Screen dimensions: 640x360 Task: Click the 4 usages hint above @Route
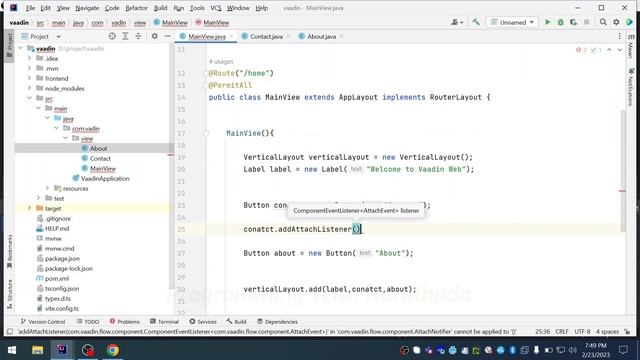221,62
